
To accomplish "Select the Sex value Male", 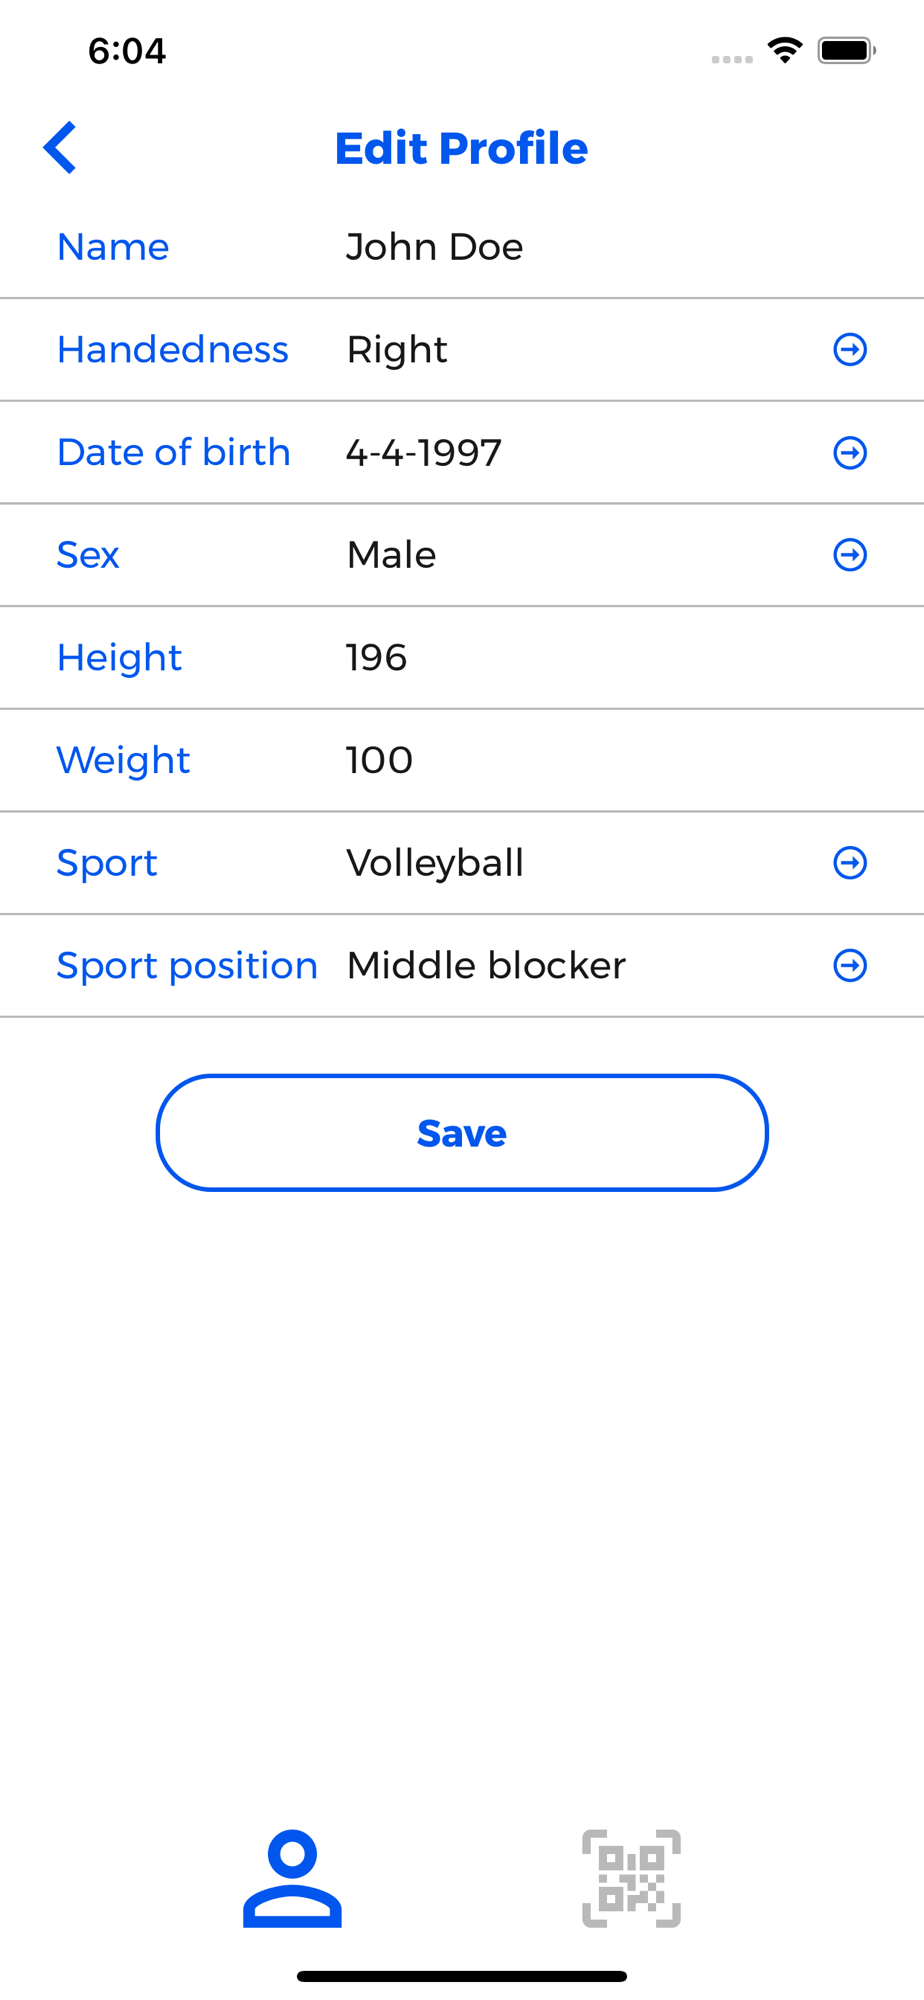I will (391, 555).
